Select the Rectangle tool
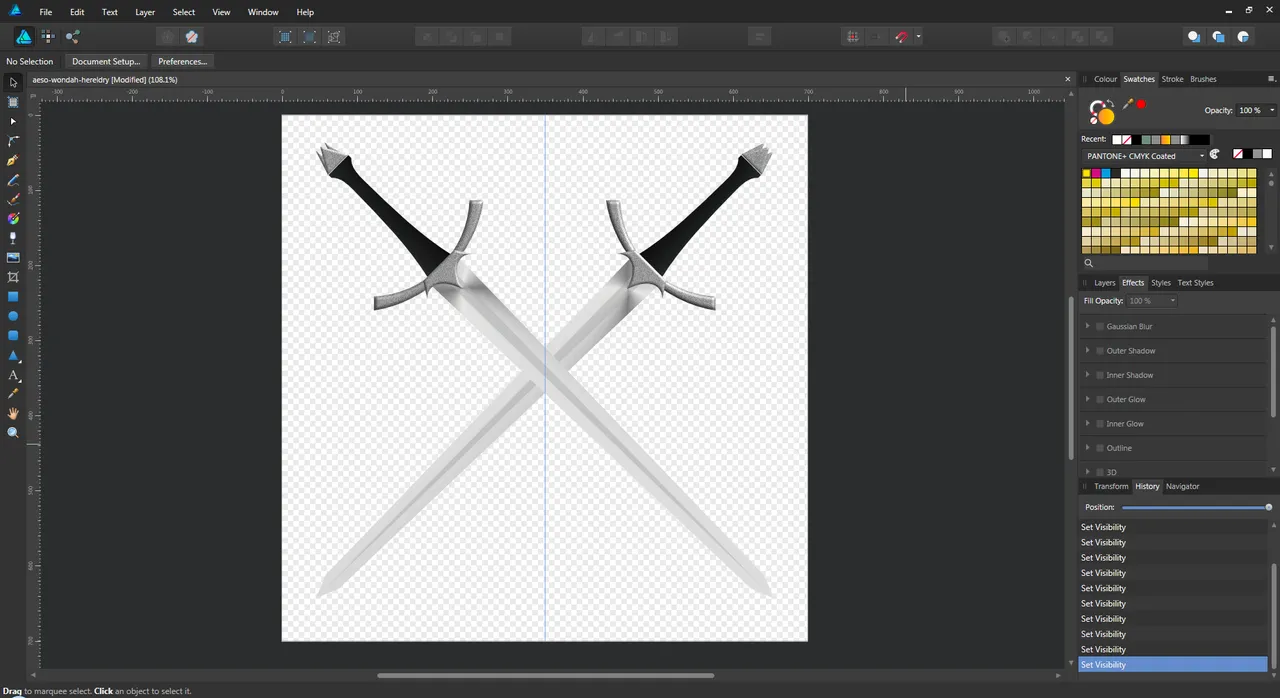The width and height of the screenshot is (1280, 698). (13, 297)
